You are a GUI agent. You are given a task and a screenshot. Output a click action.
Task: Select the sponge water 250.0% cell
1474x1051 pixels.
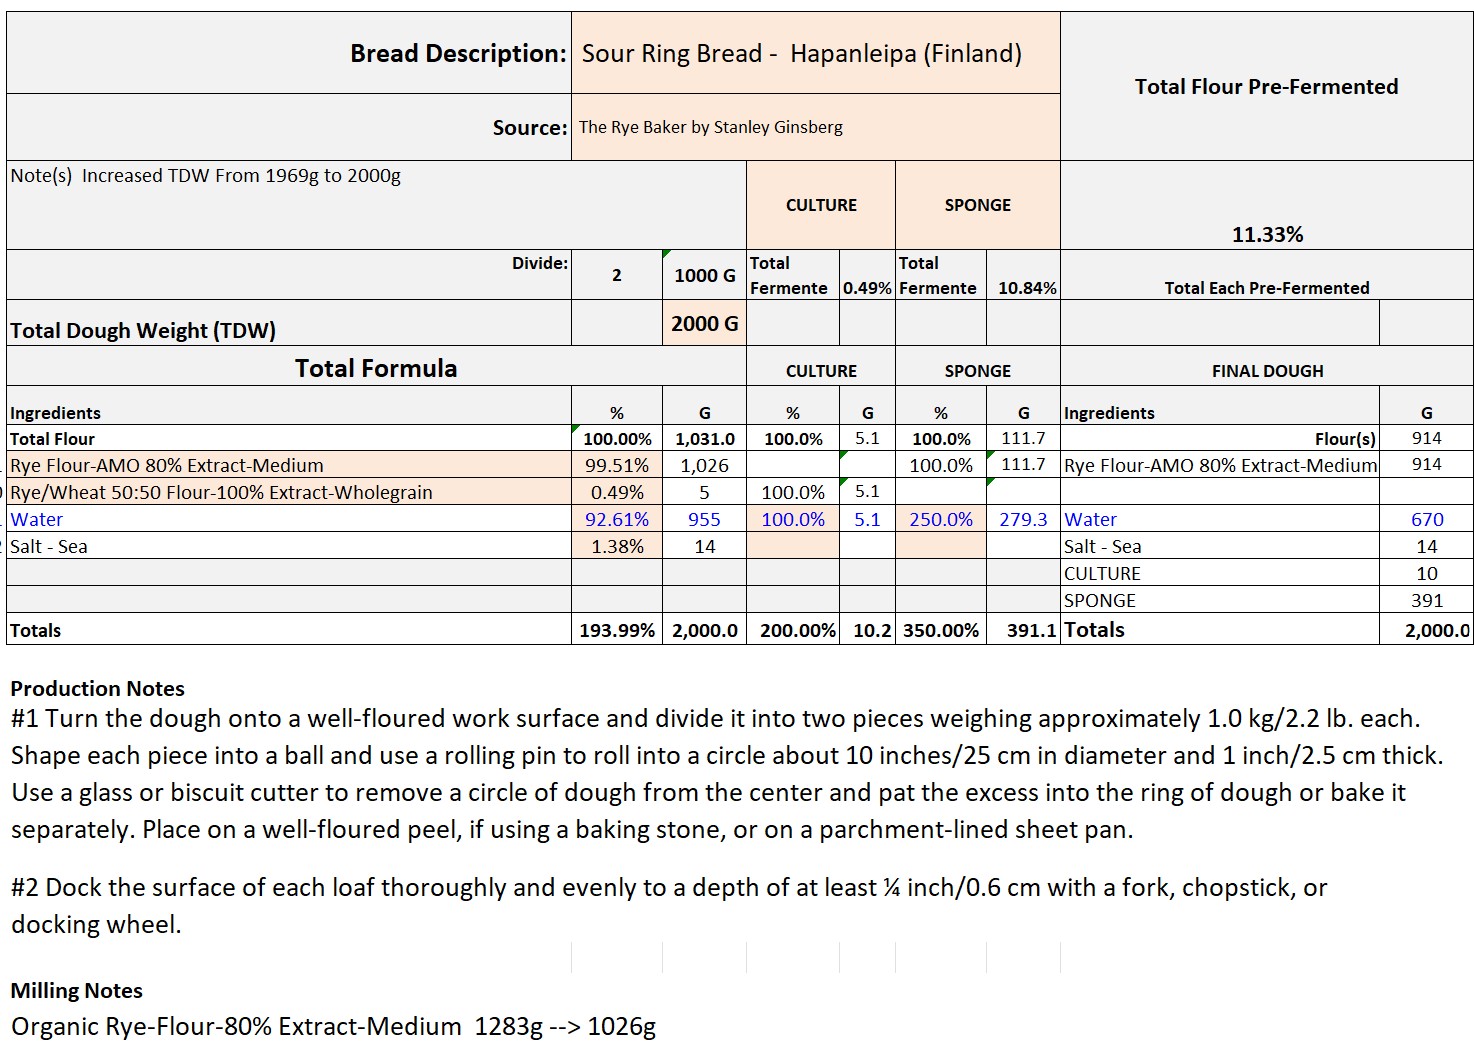(940, 519)
